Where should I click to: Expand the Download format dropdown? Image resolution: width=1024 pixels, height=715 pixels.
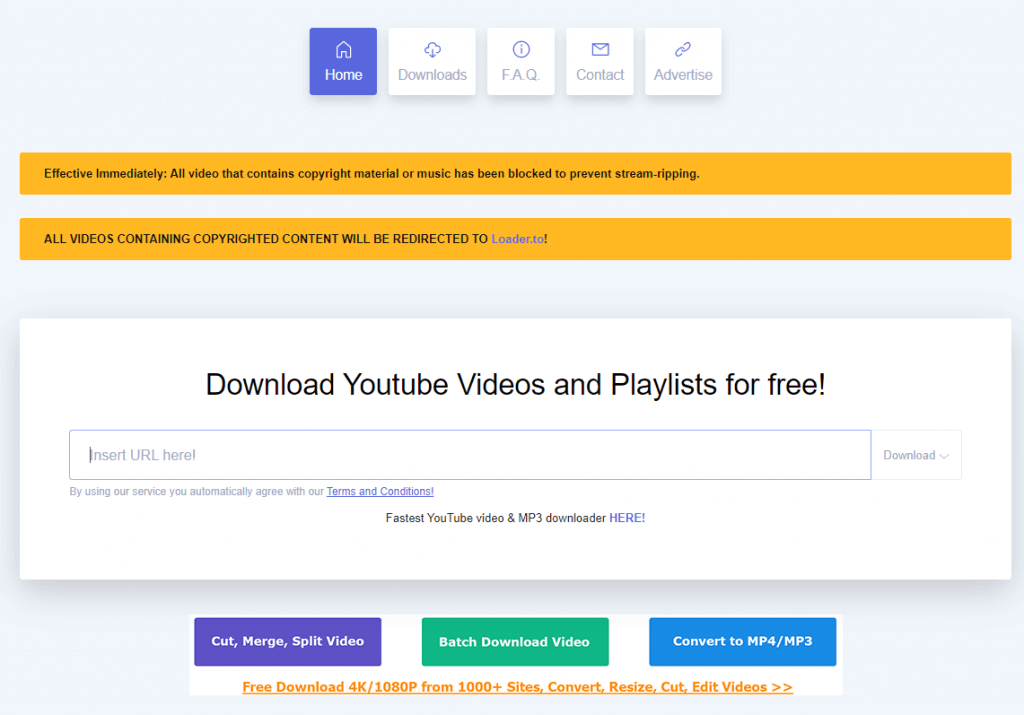[x=915, y=454]
